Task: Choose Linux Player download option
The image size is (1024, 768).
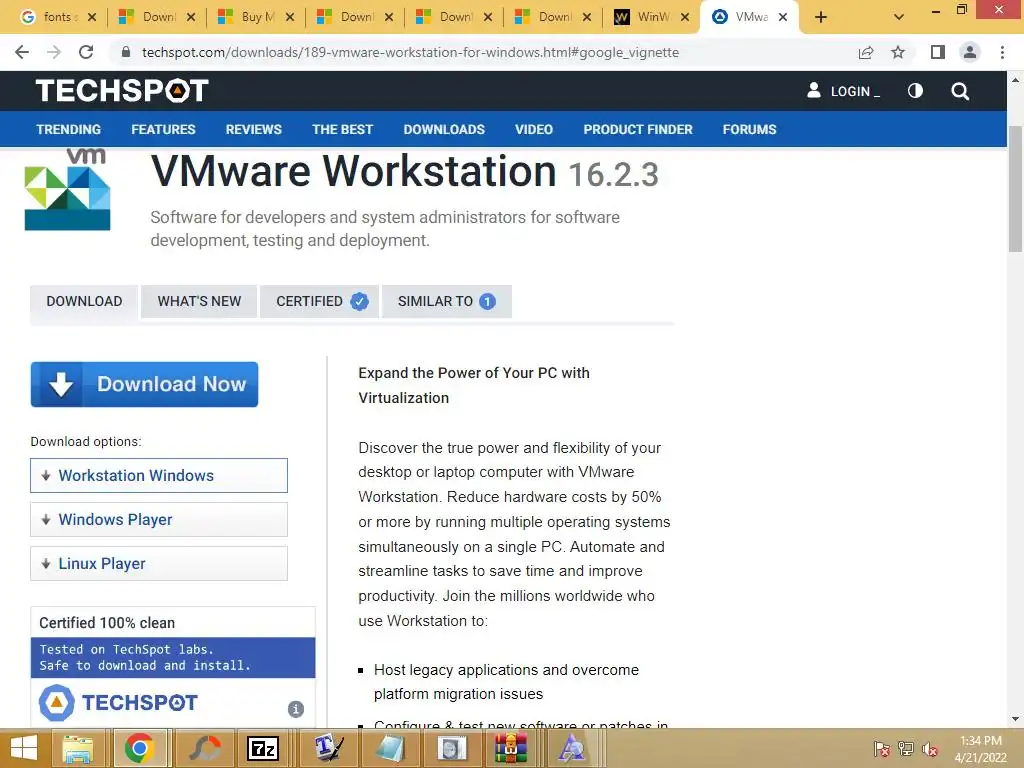Action: [159, 563]
